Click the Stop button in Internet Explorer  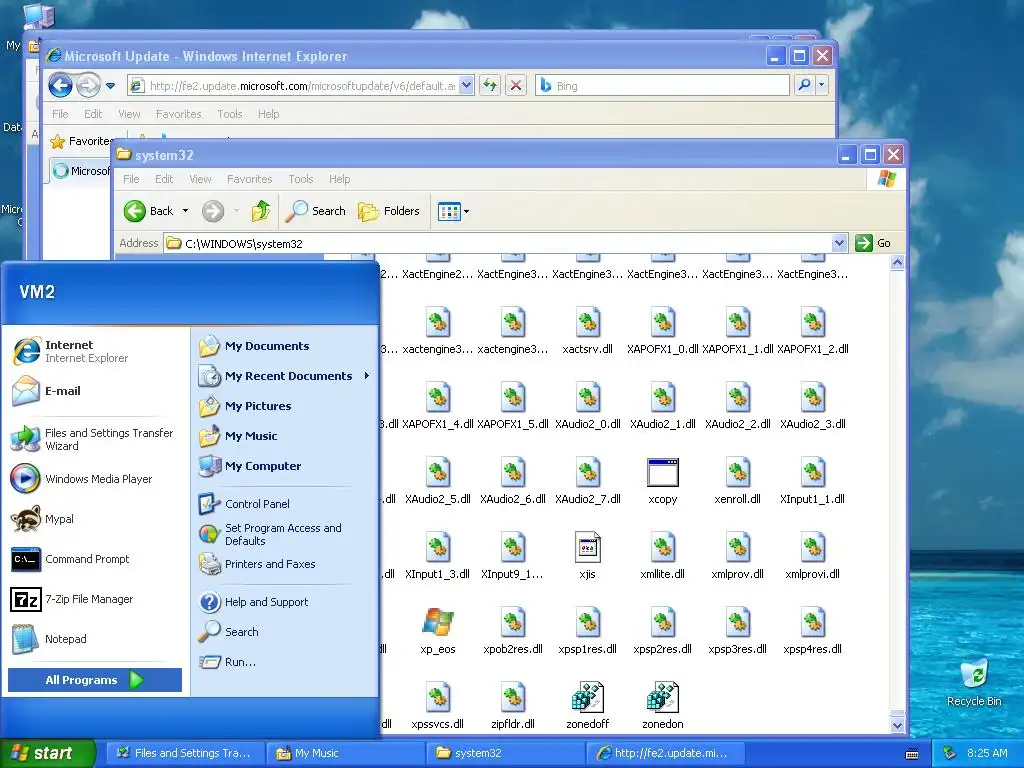pos(516,86)
